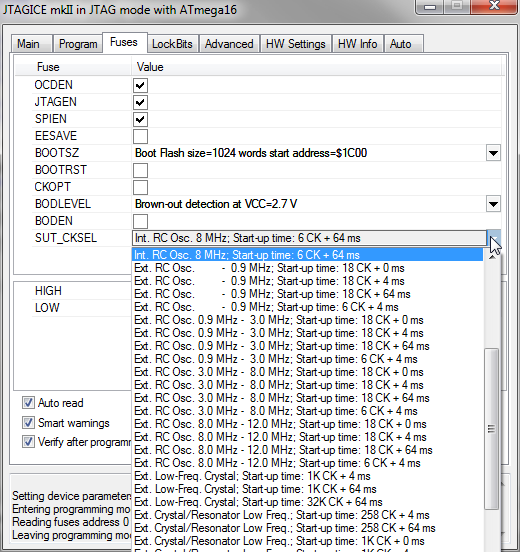520x552 pixels.
Task: Toggle Verify after programming checkbox
Action: click(28, 441)
